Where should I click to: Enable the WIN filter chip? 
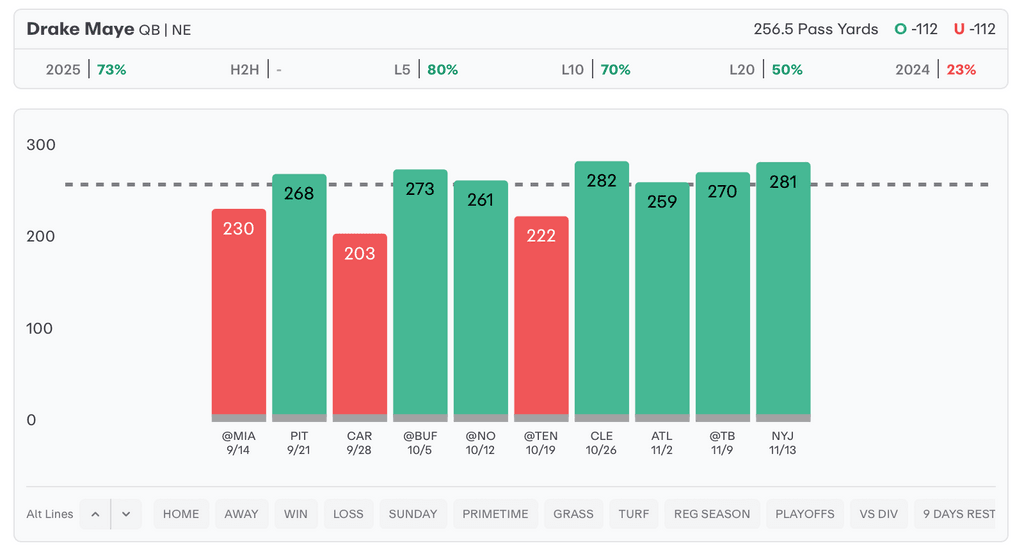click(x=296, y=514)
